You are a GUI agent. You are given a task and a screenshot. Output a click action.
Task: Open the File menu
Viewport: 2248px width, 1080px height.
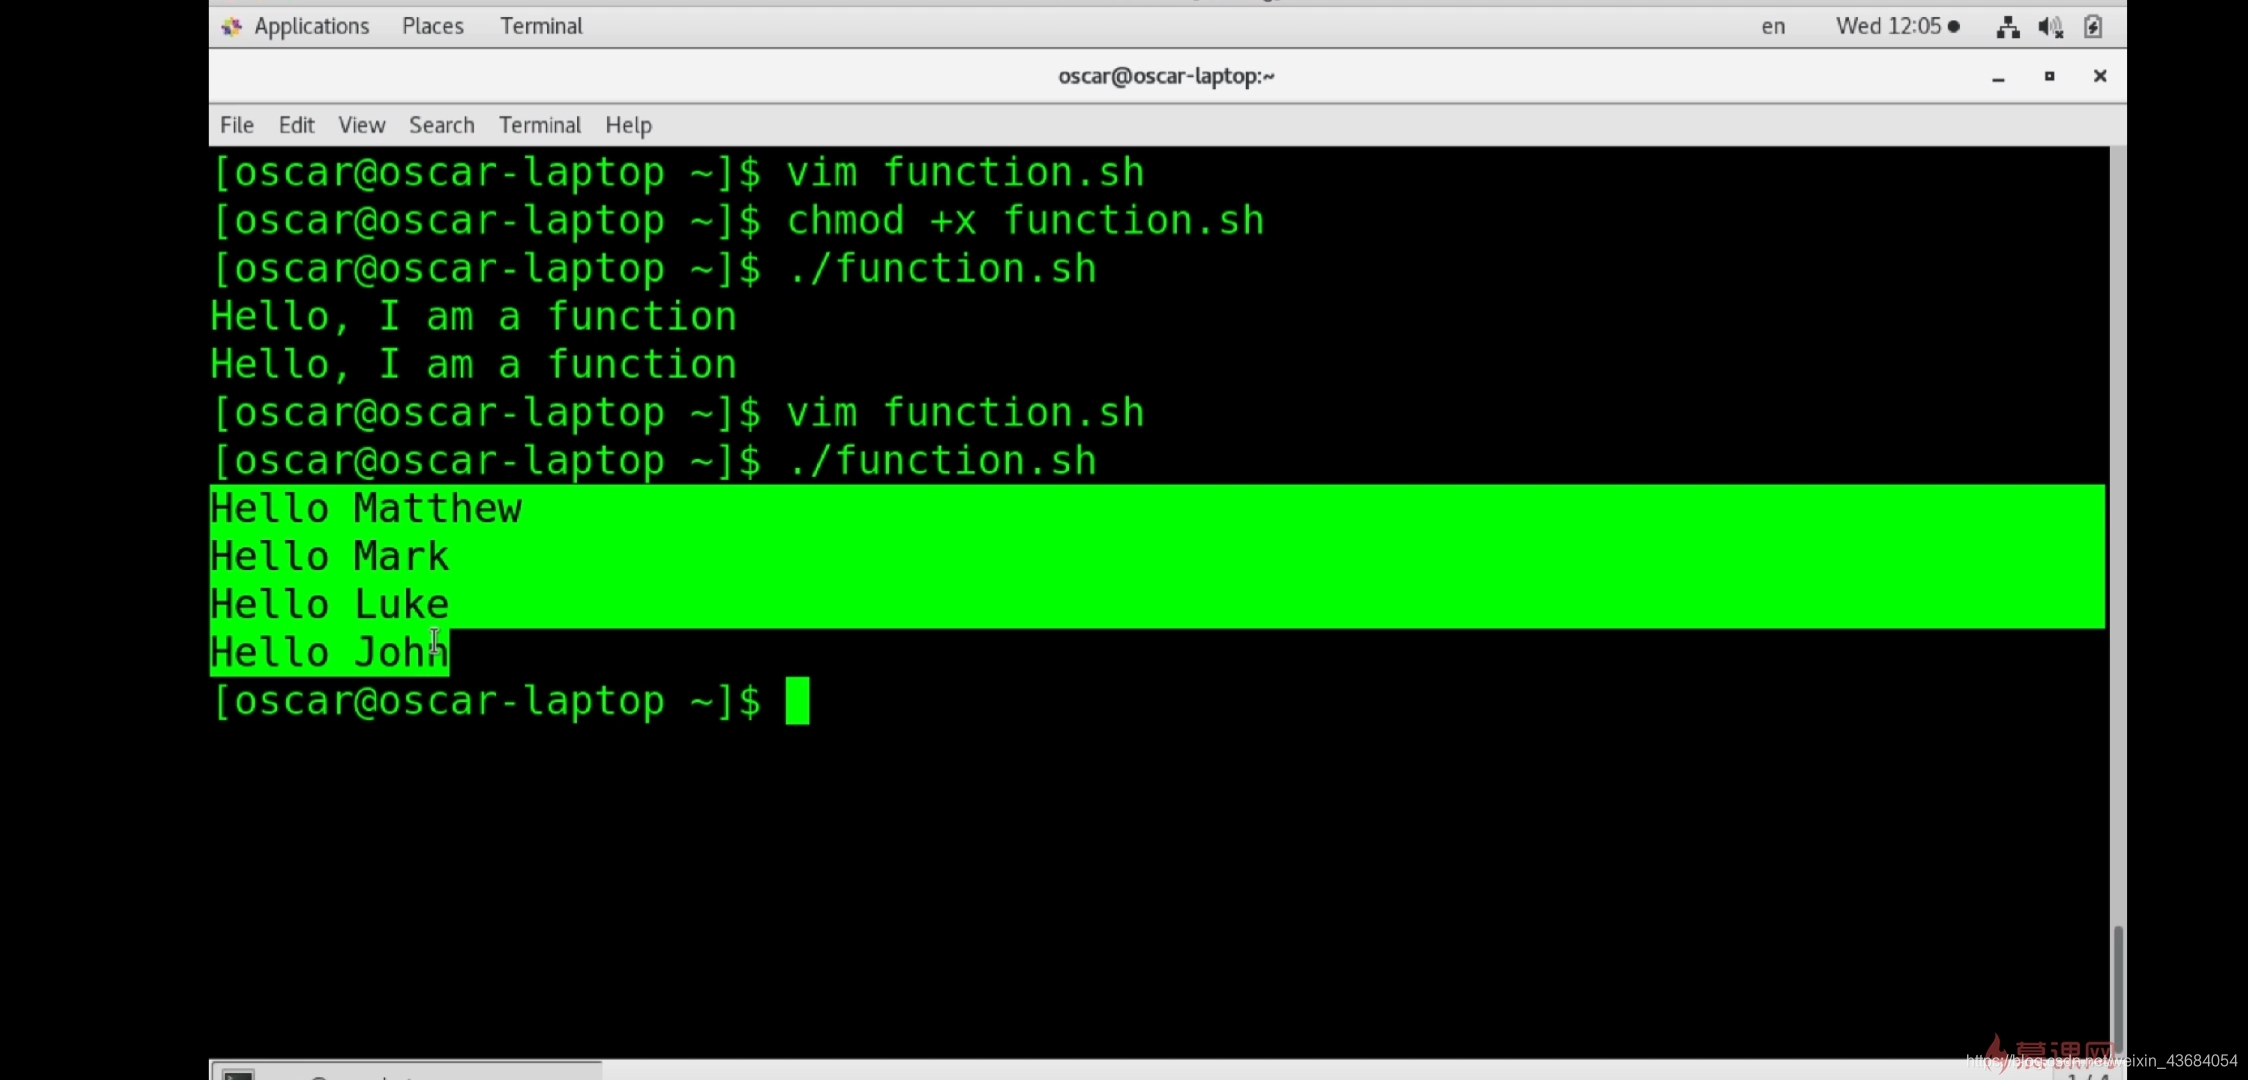(x=237, y=125)
